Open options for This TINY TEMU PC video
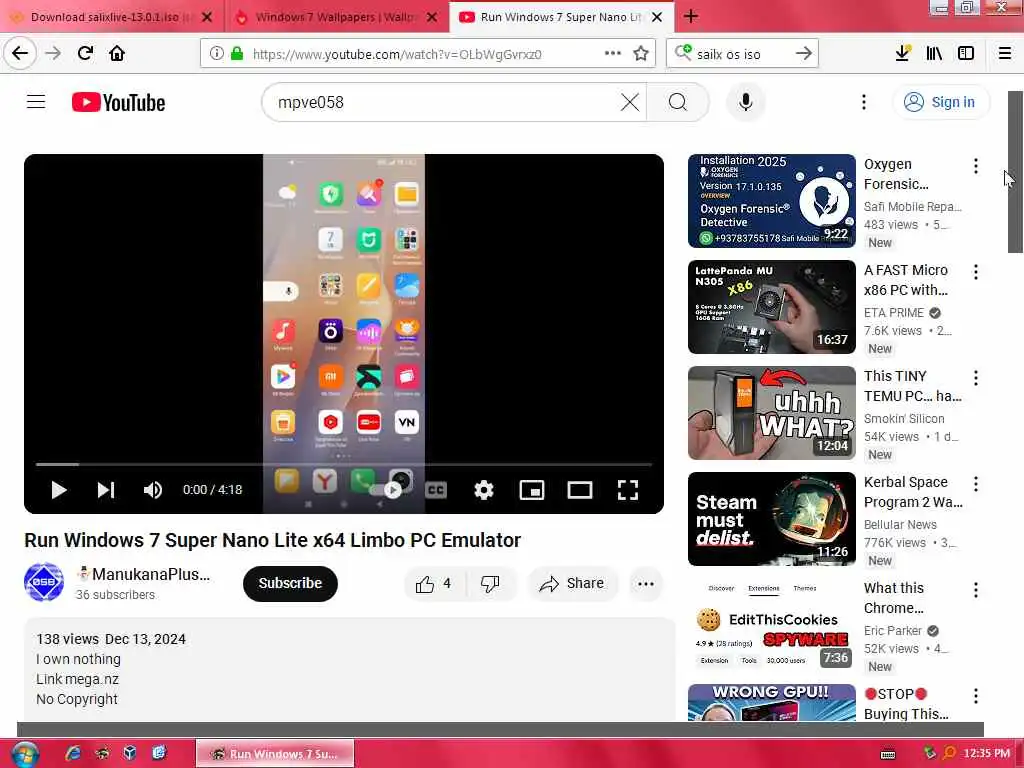Screen dimensions: 1024x768 pyautogui.click(x=976, y=377)
